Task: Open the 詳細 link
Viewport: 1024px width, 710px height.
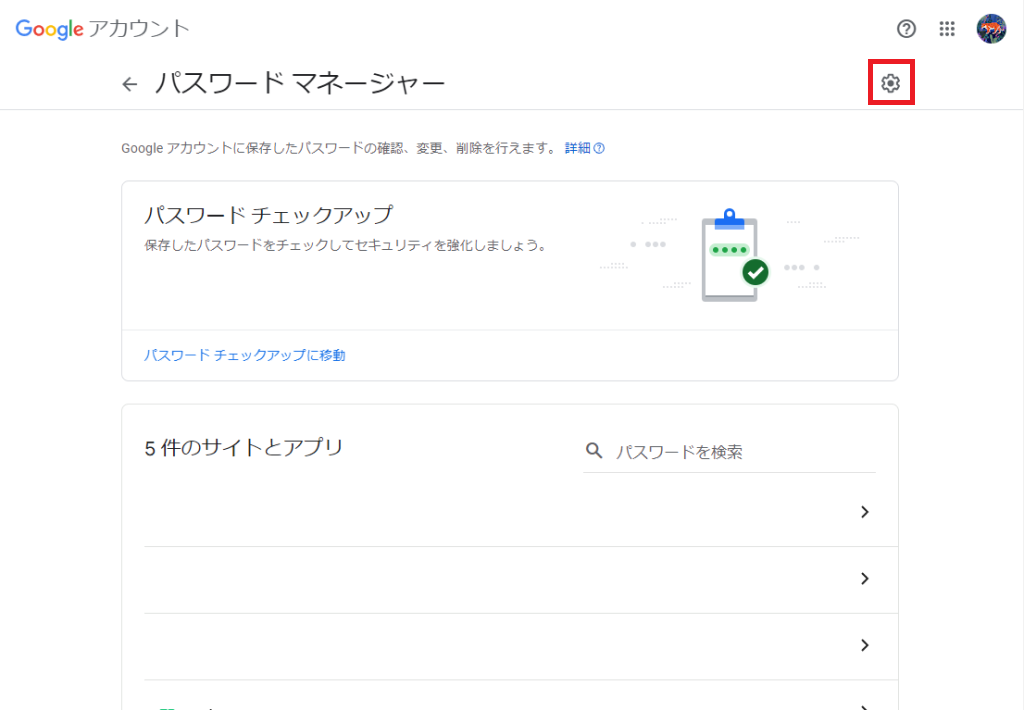Action: [577, 148]
